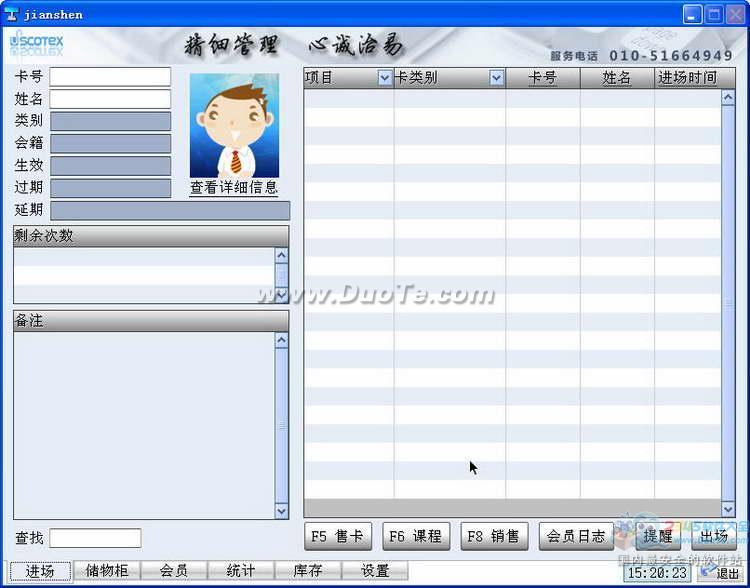The height and width of the screenshot is (588, 750).
Task: Click the member avatar photo
Action: (x=234, y=125)
